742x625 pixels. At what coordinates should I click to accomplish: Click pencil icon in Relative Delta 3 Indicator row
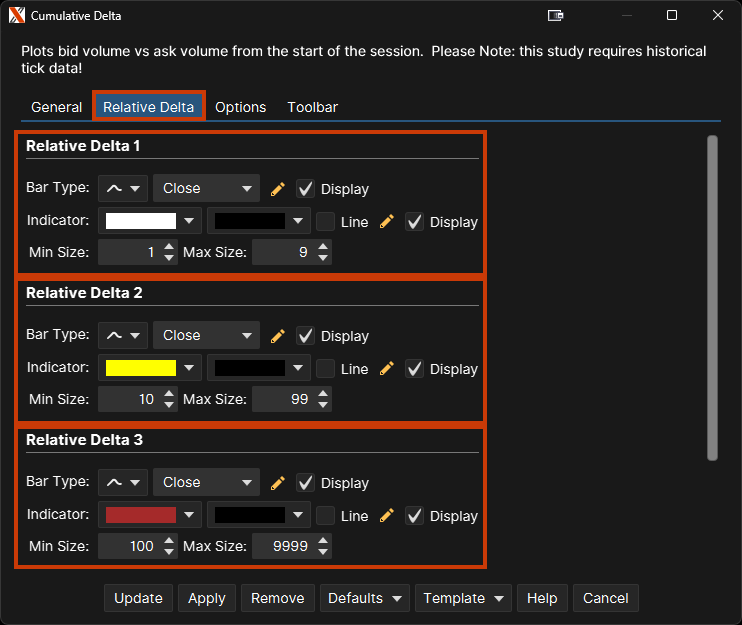tap(387, 516)
